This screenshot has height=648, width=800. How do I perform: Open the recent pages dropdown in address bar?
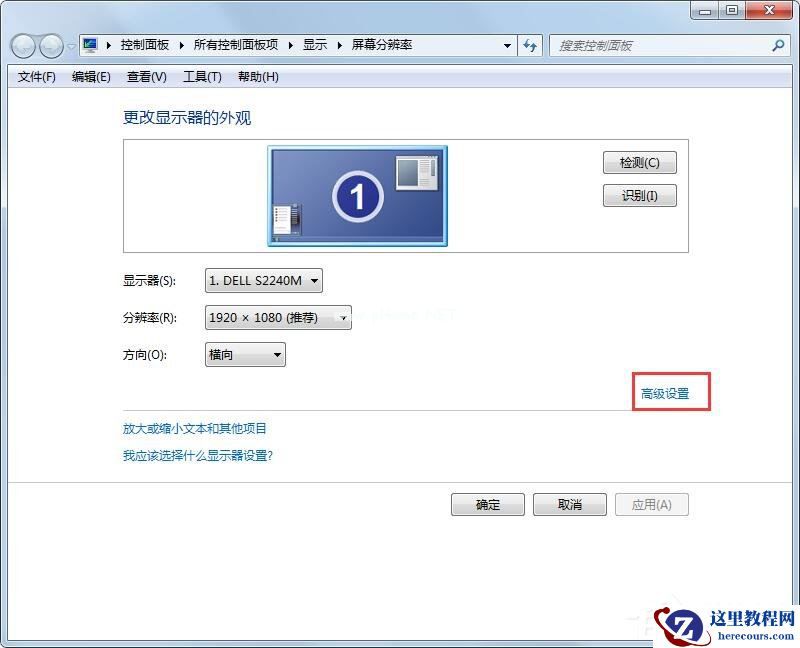507,45
